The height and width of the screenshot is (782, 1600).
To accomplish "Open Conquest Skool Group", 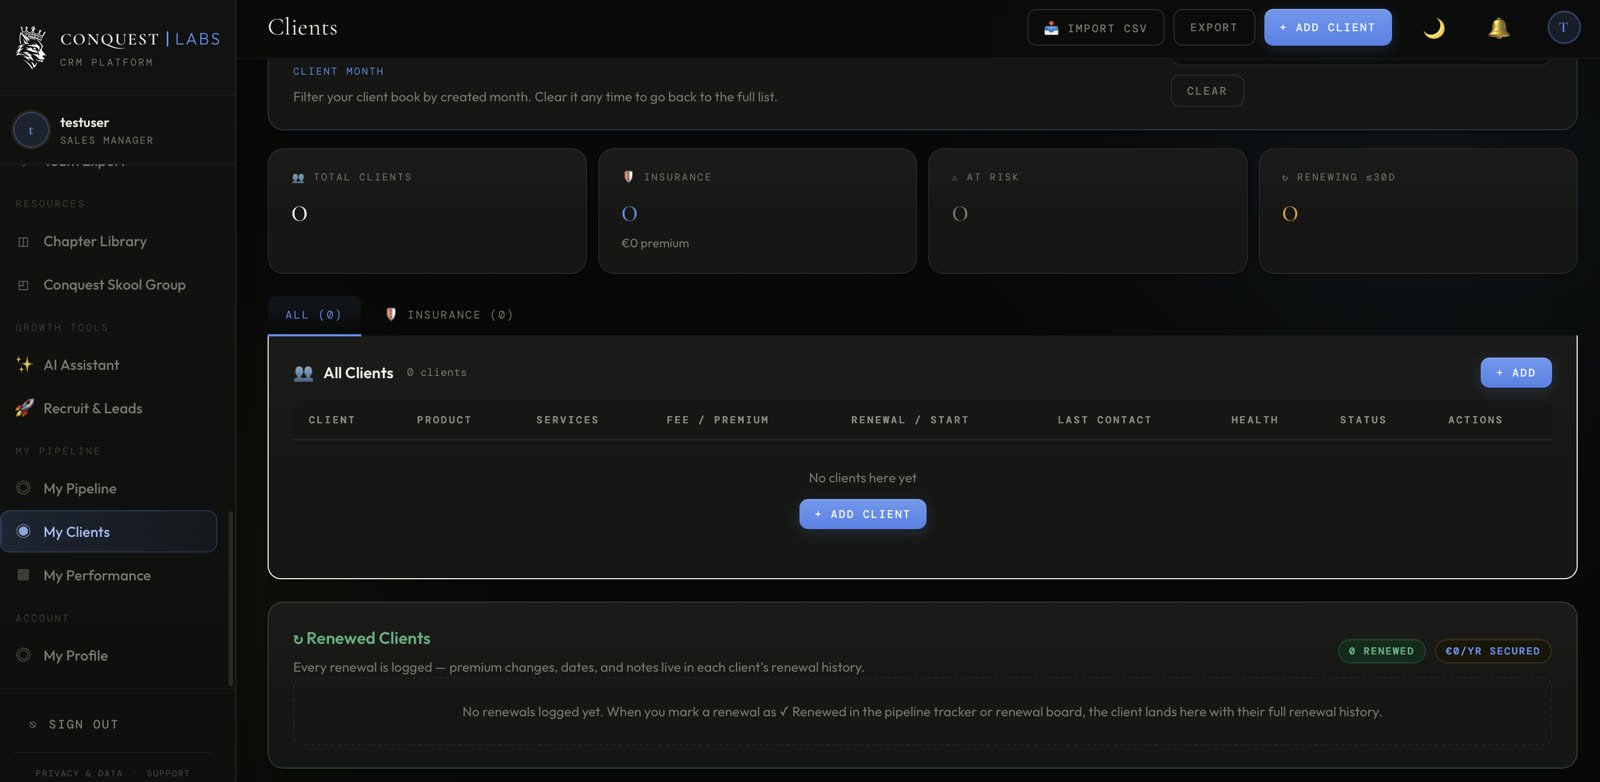I will (x=115, y=285).
